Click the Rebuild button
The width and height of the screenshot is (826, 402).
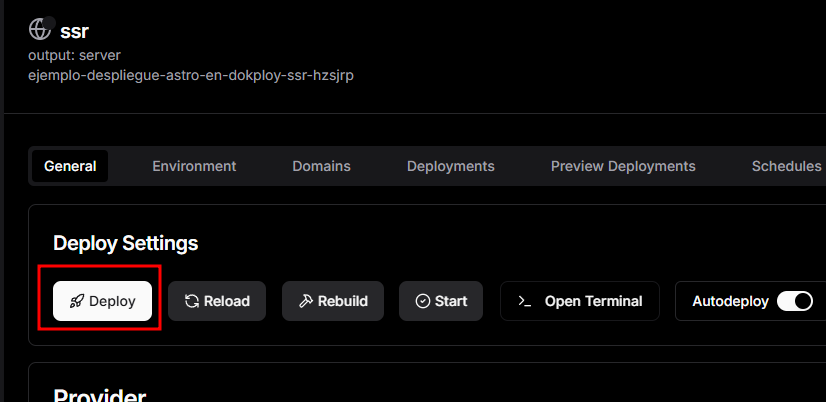coord(333,301)
